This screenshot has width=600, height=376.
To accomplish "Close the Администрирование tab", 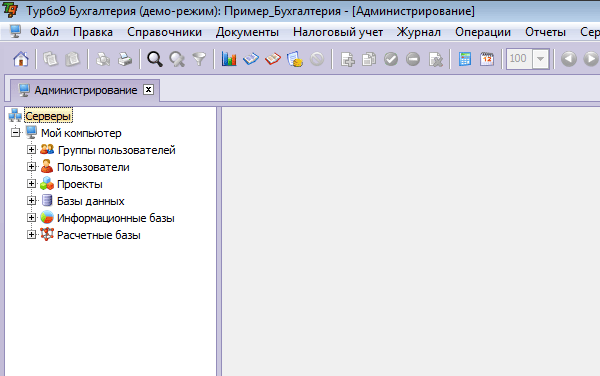I will [148, 90].
